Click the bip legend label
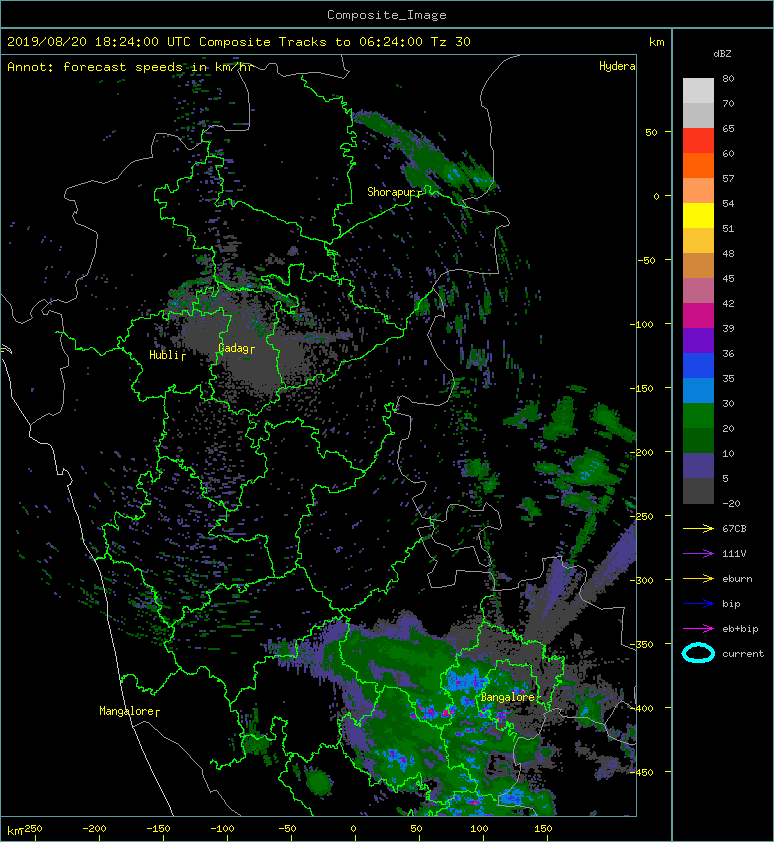The image size is (774, 842). click(731, 604)
